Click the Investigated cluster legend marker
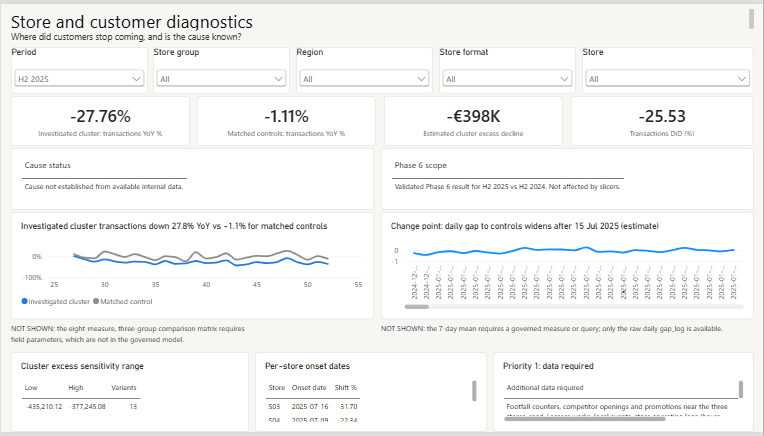 tap(24, 301)
